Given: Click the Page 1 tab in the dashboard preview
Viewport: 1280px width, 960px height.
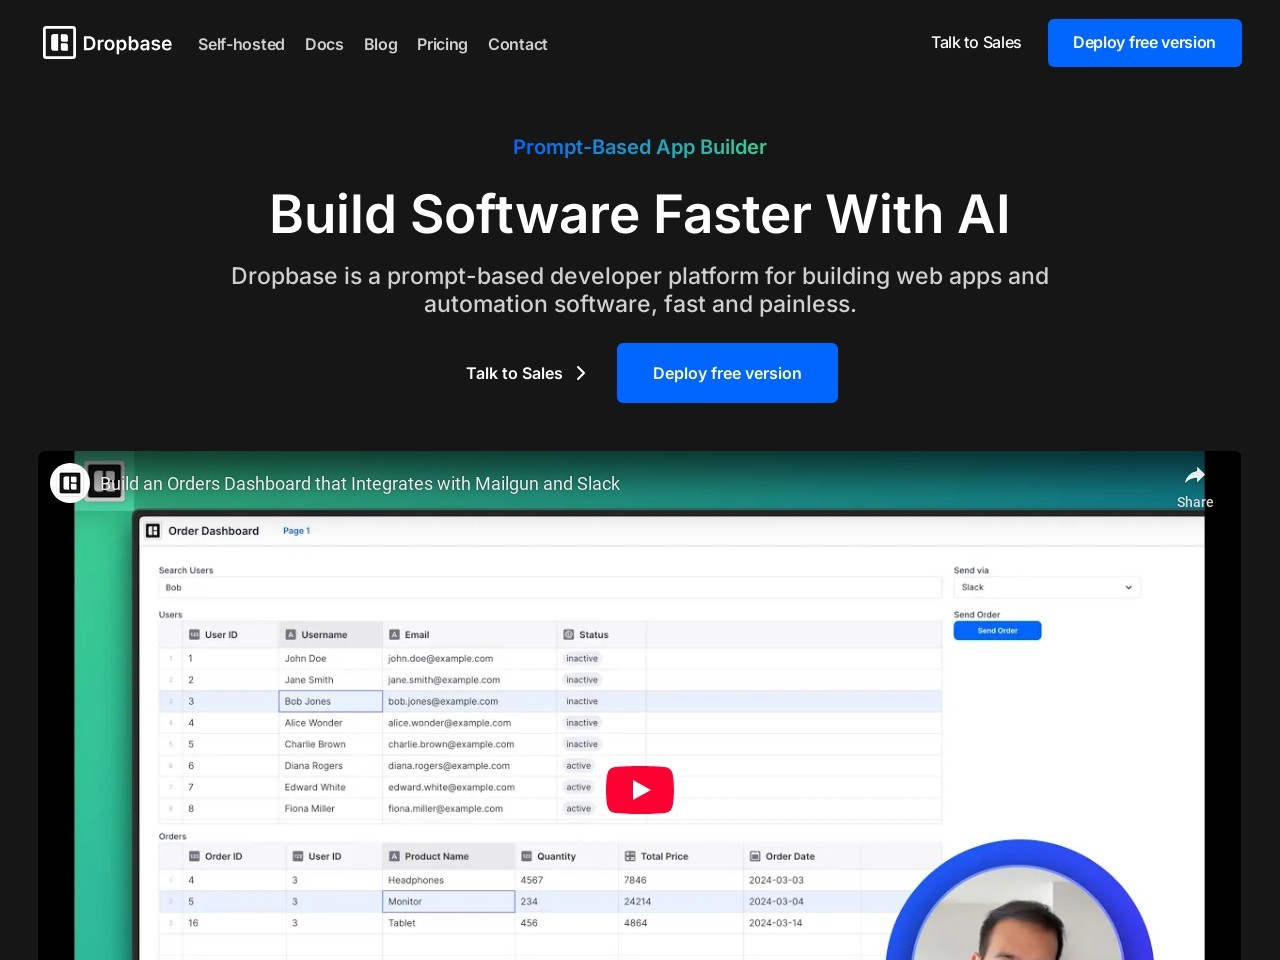Looking at the screenshot, I should (297, 531).
